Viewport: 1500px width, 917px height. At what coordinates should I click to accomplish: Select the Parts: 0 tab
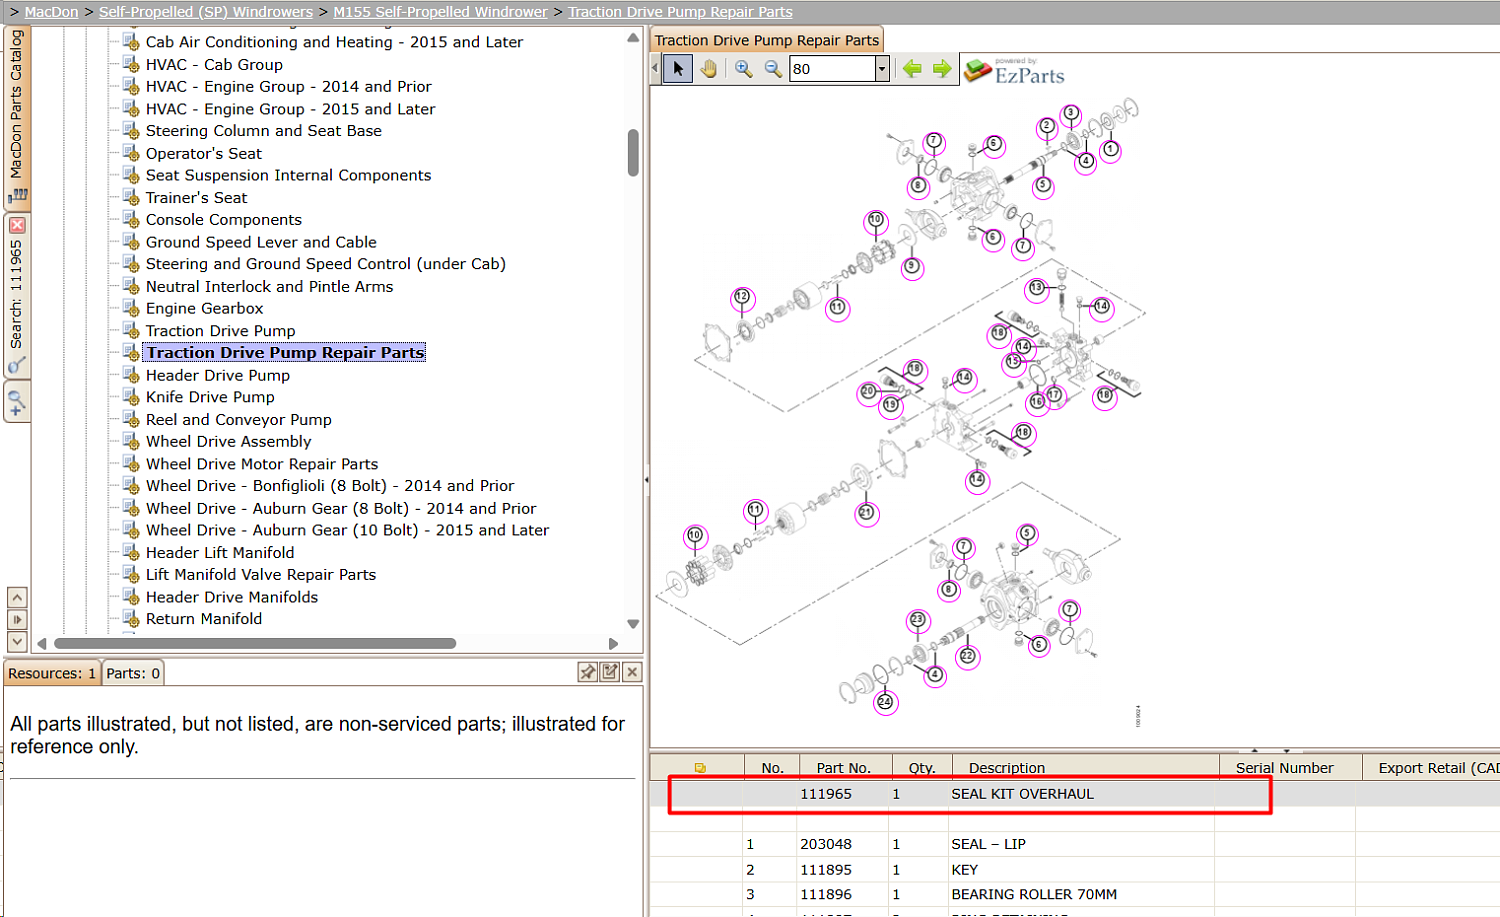tap(133, 673)
